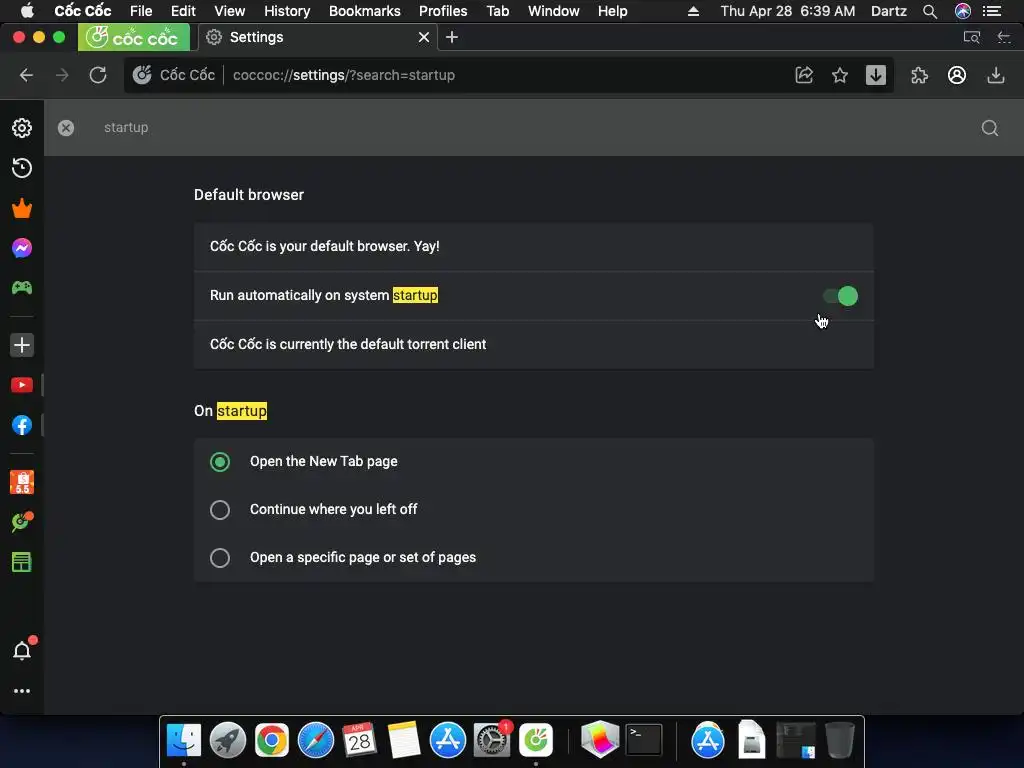Image resolution: width=1024 pixels, height=768 pixels.
Task: Share this page from the address bar
Action: (804, 75)
